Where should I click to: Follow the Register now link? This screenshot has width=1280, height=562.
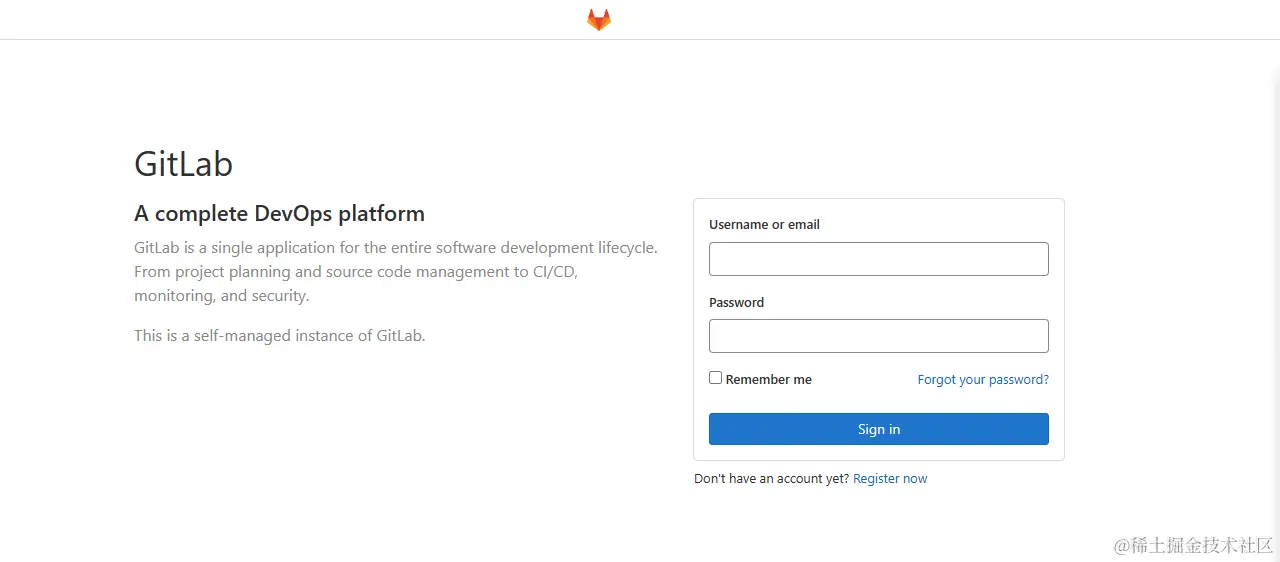pyautogui.click(x=890, y=479)
